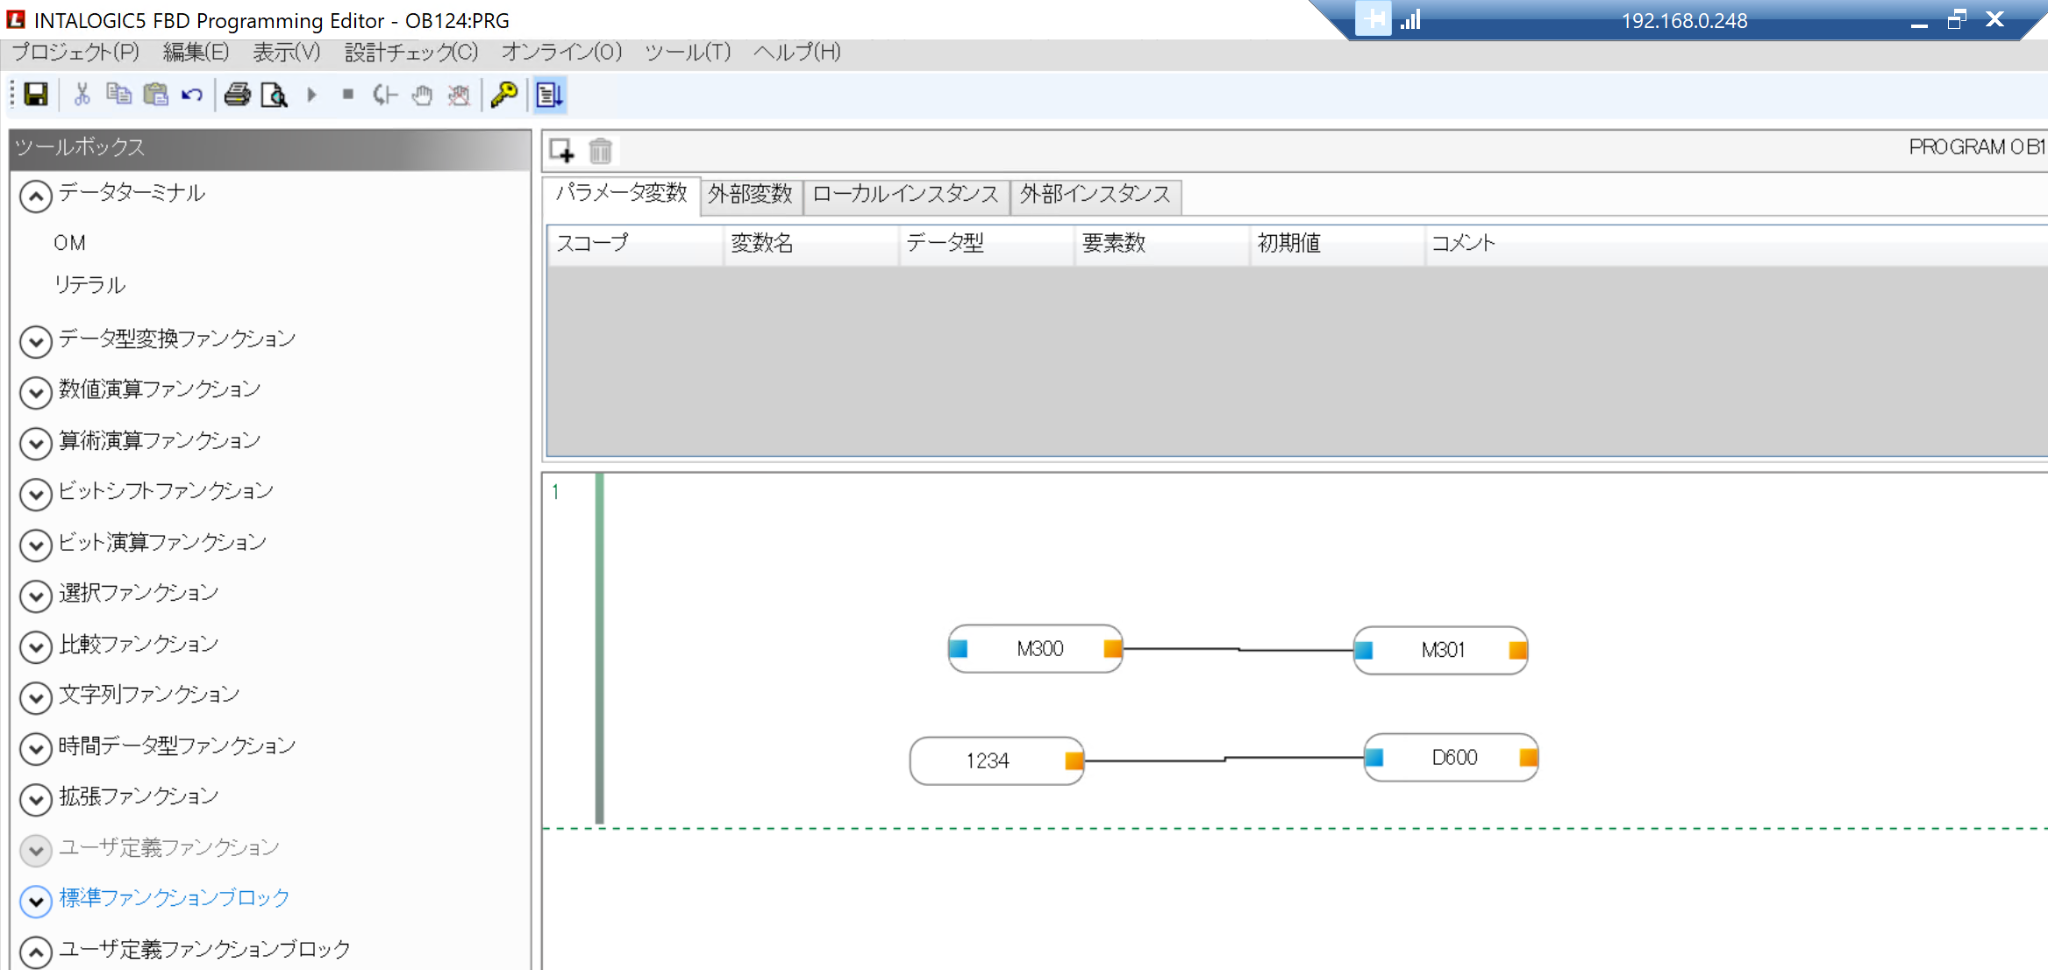Open the 設計チェック(C) menu

[411, 52]
